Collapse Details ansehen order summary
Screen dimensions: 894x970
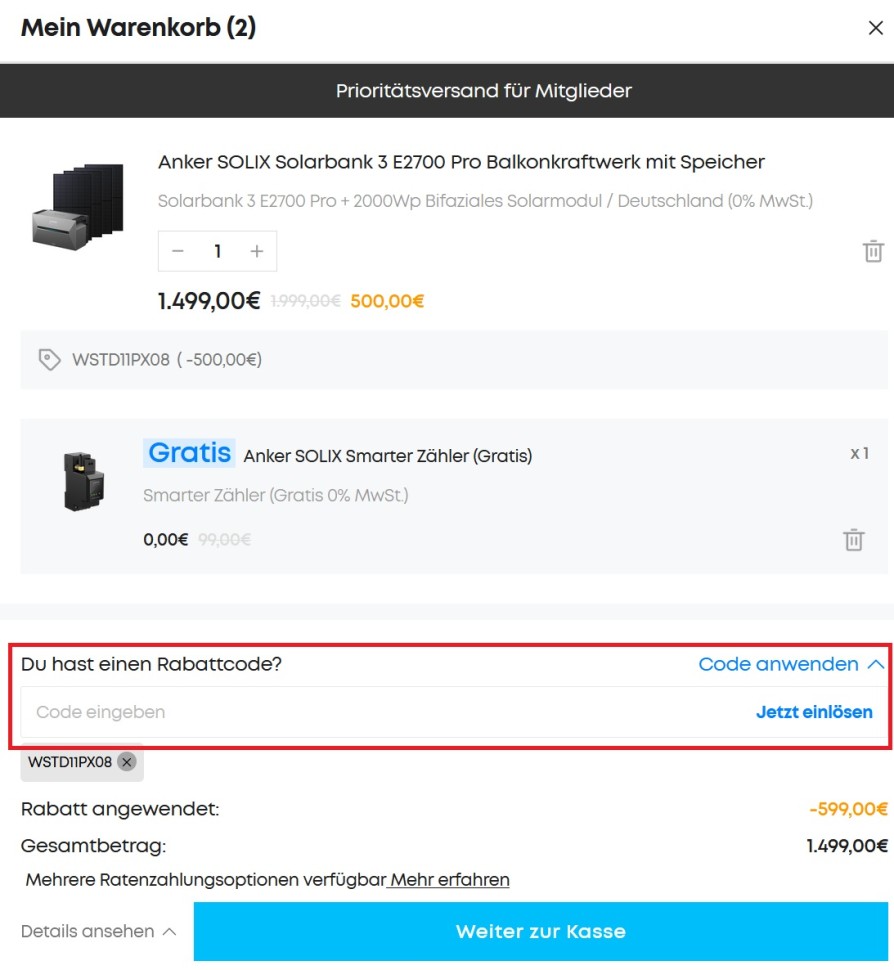pos(98,931)
